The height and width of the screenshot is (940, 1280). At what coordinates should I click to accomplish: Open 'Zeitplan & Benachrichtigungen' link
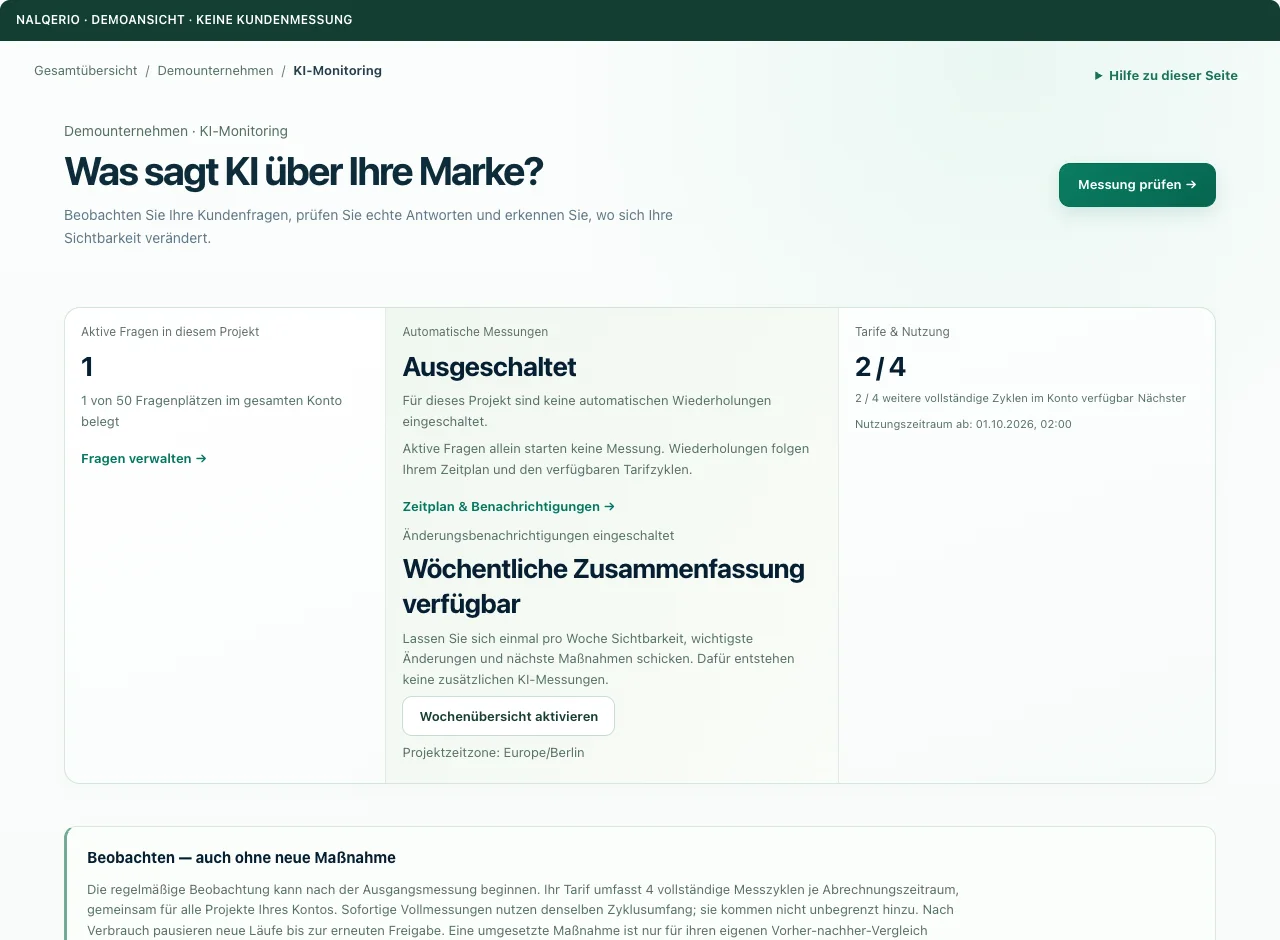click(x=509, y=507)
